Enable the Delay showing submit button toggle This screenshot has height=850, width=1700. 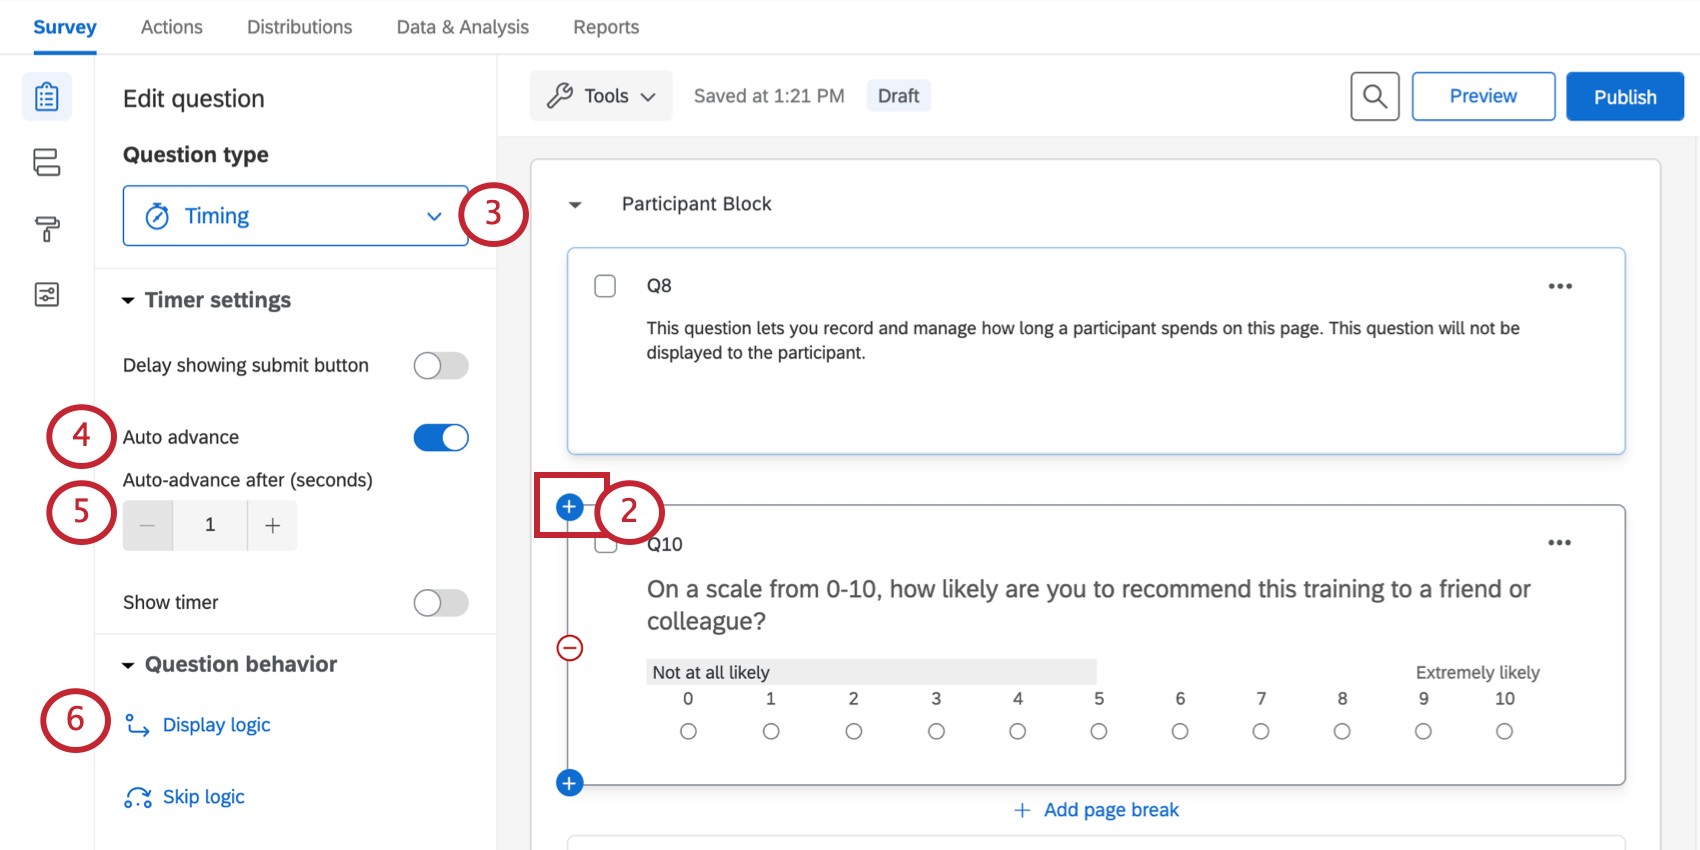[440, 365]
